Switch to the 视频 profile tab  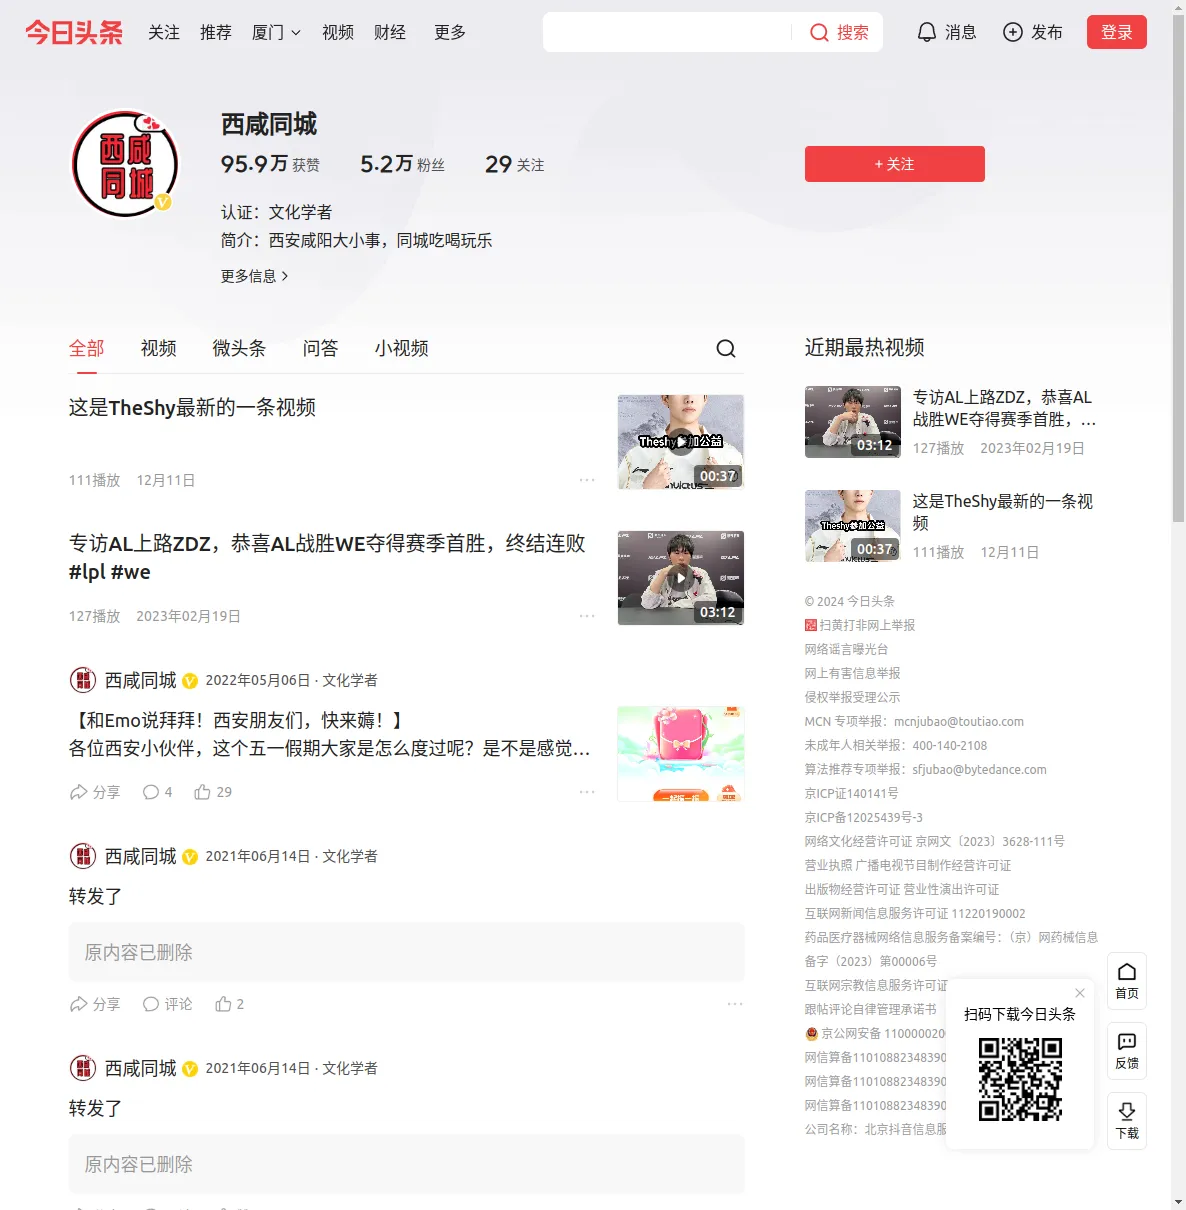[x=159, y=348]
